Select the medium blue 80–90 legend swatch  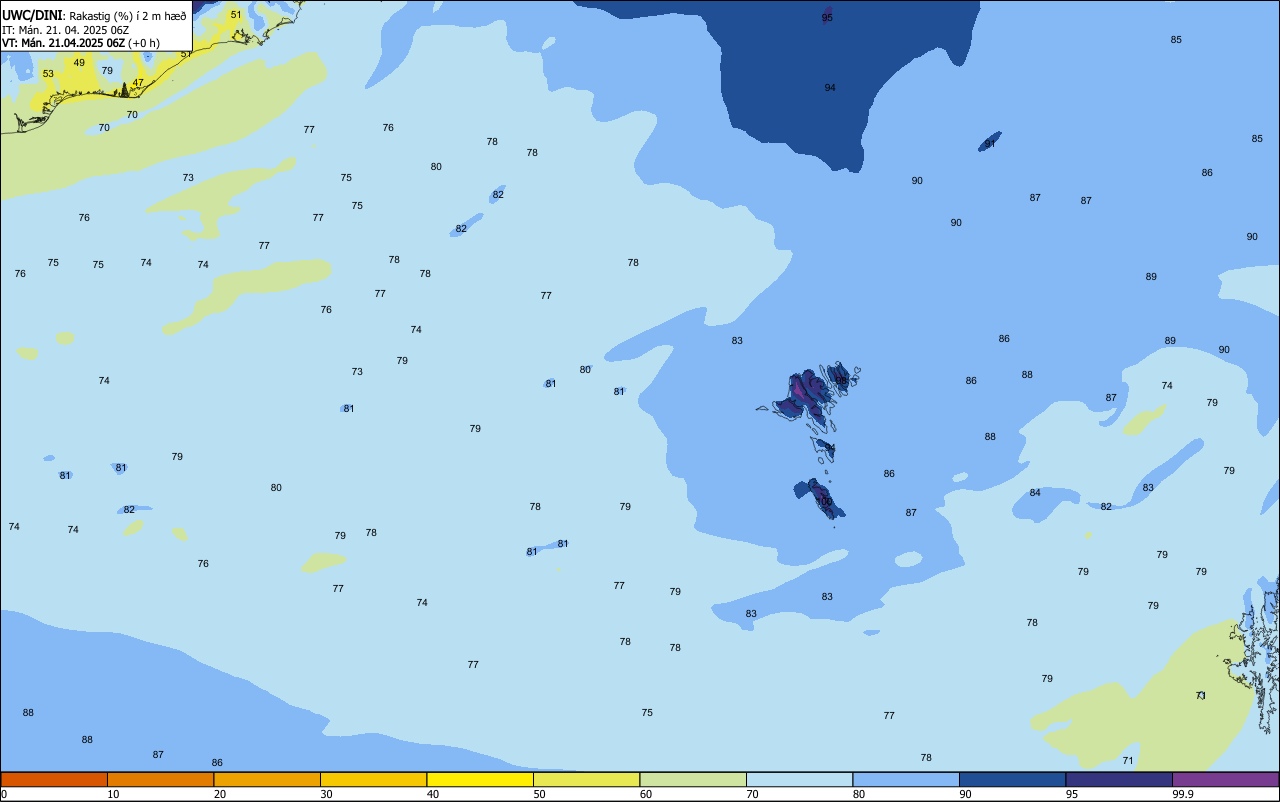906,779
